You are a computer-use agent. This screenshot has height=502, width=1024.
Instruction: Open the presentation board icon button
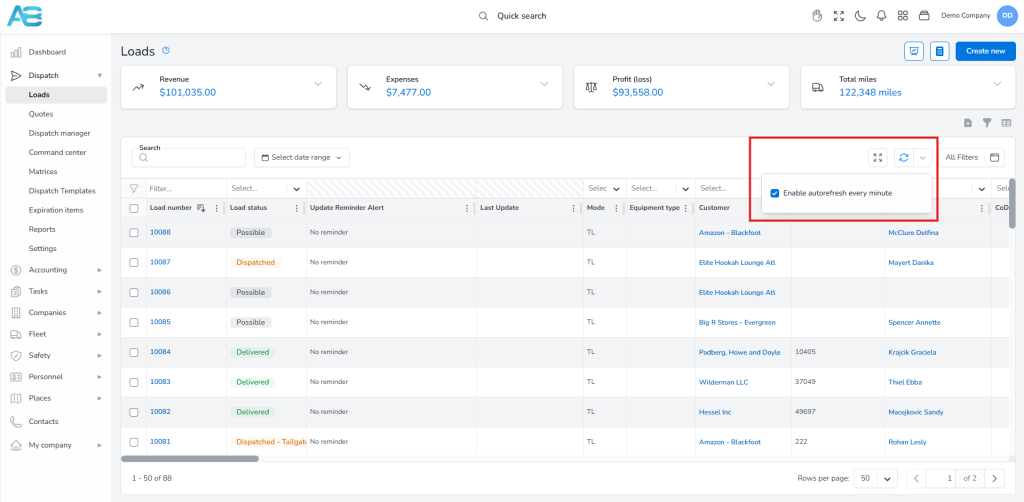tap(914, 51)
